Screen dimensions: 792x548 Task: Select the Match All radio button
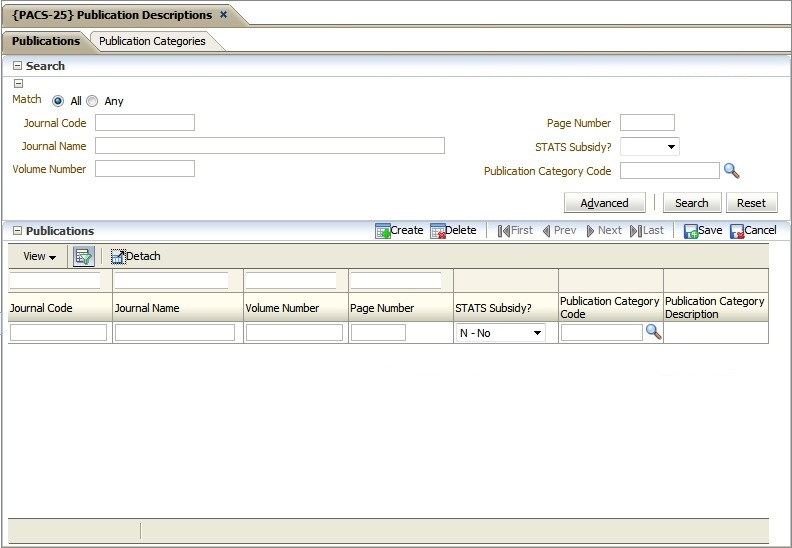[58, 101]
